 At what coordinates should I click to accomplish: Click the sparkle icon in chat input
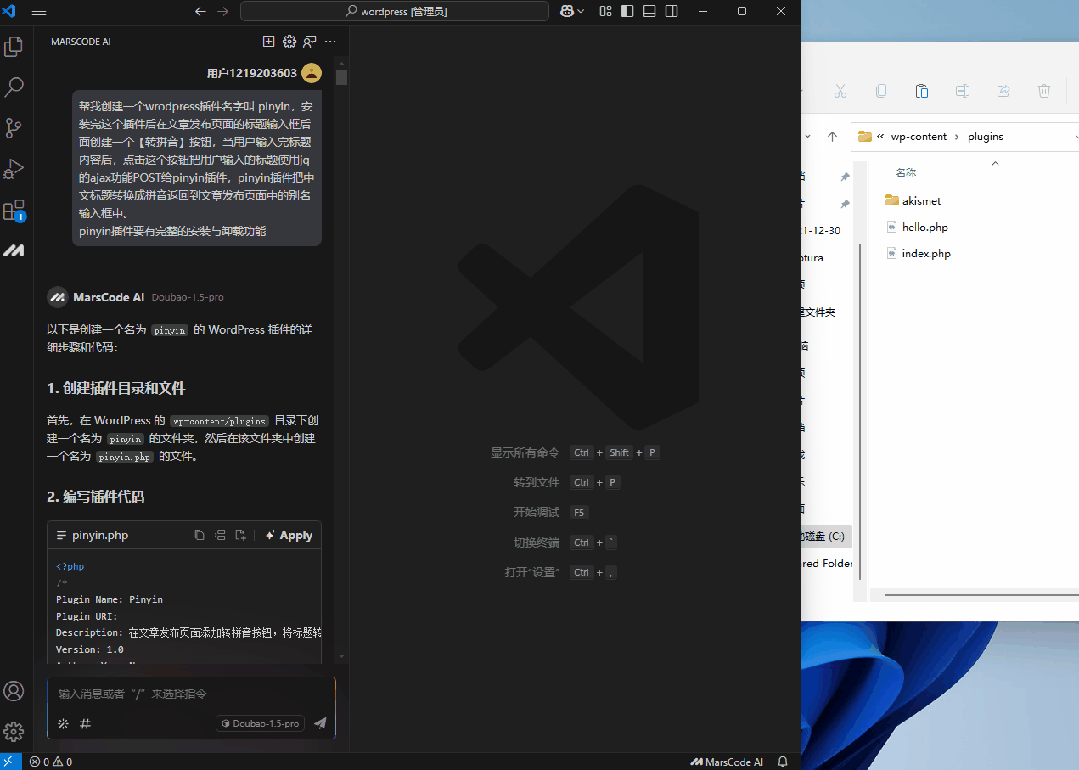[x=63, y=723]
